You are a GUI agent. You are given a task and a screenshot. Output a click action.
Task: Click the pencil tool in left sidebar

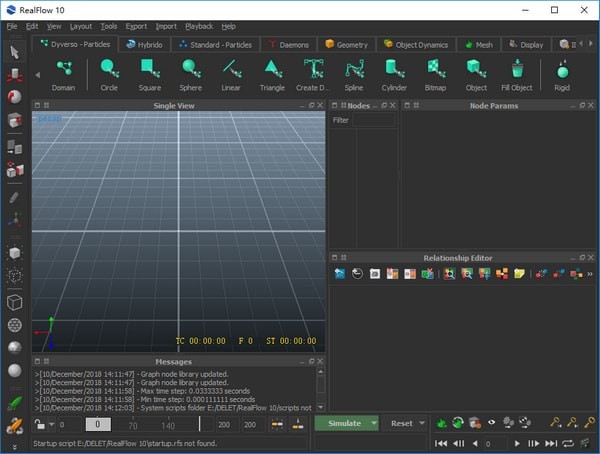click(x=15, y=198)
